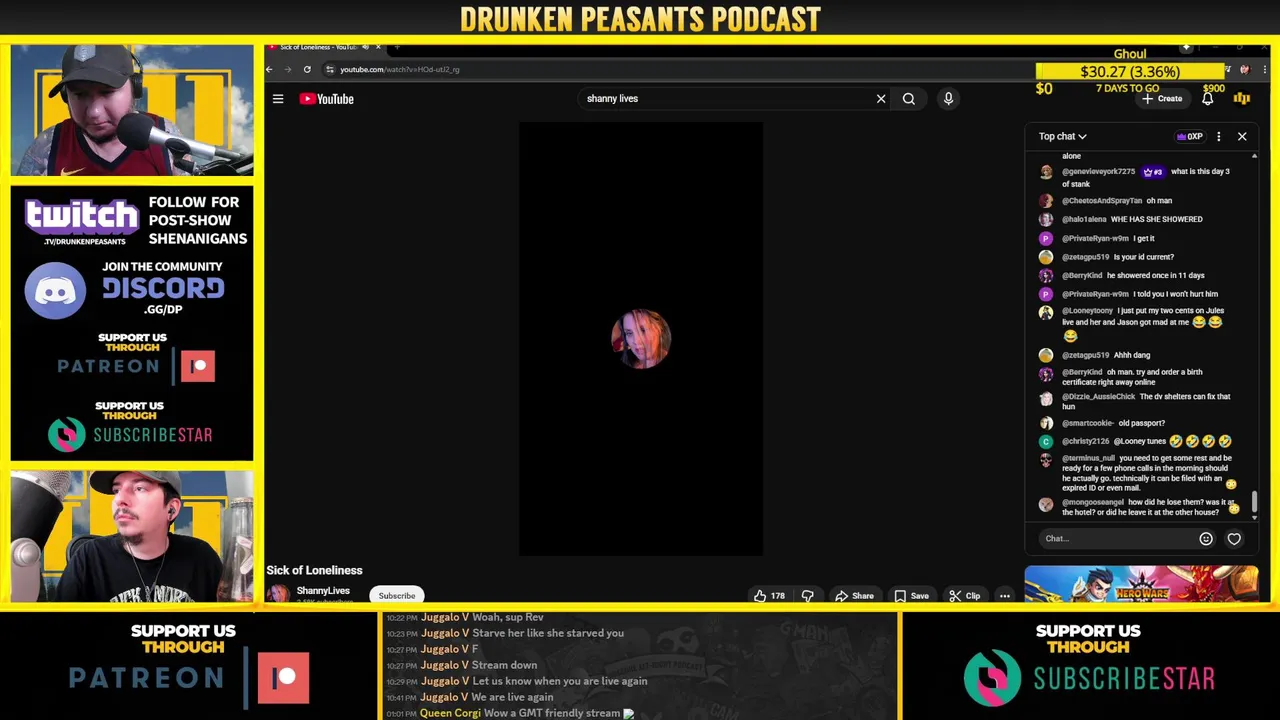Open site information icon in address bar
1280x720 pixels.
(330, 69)
